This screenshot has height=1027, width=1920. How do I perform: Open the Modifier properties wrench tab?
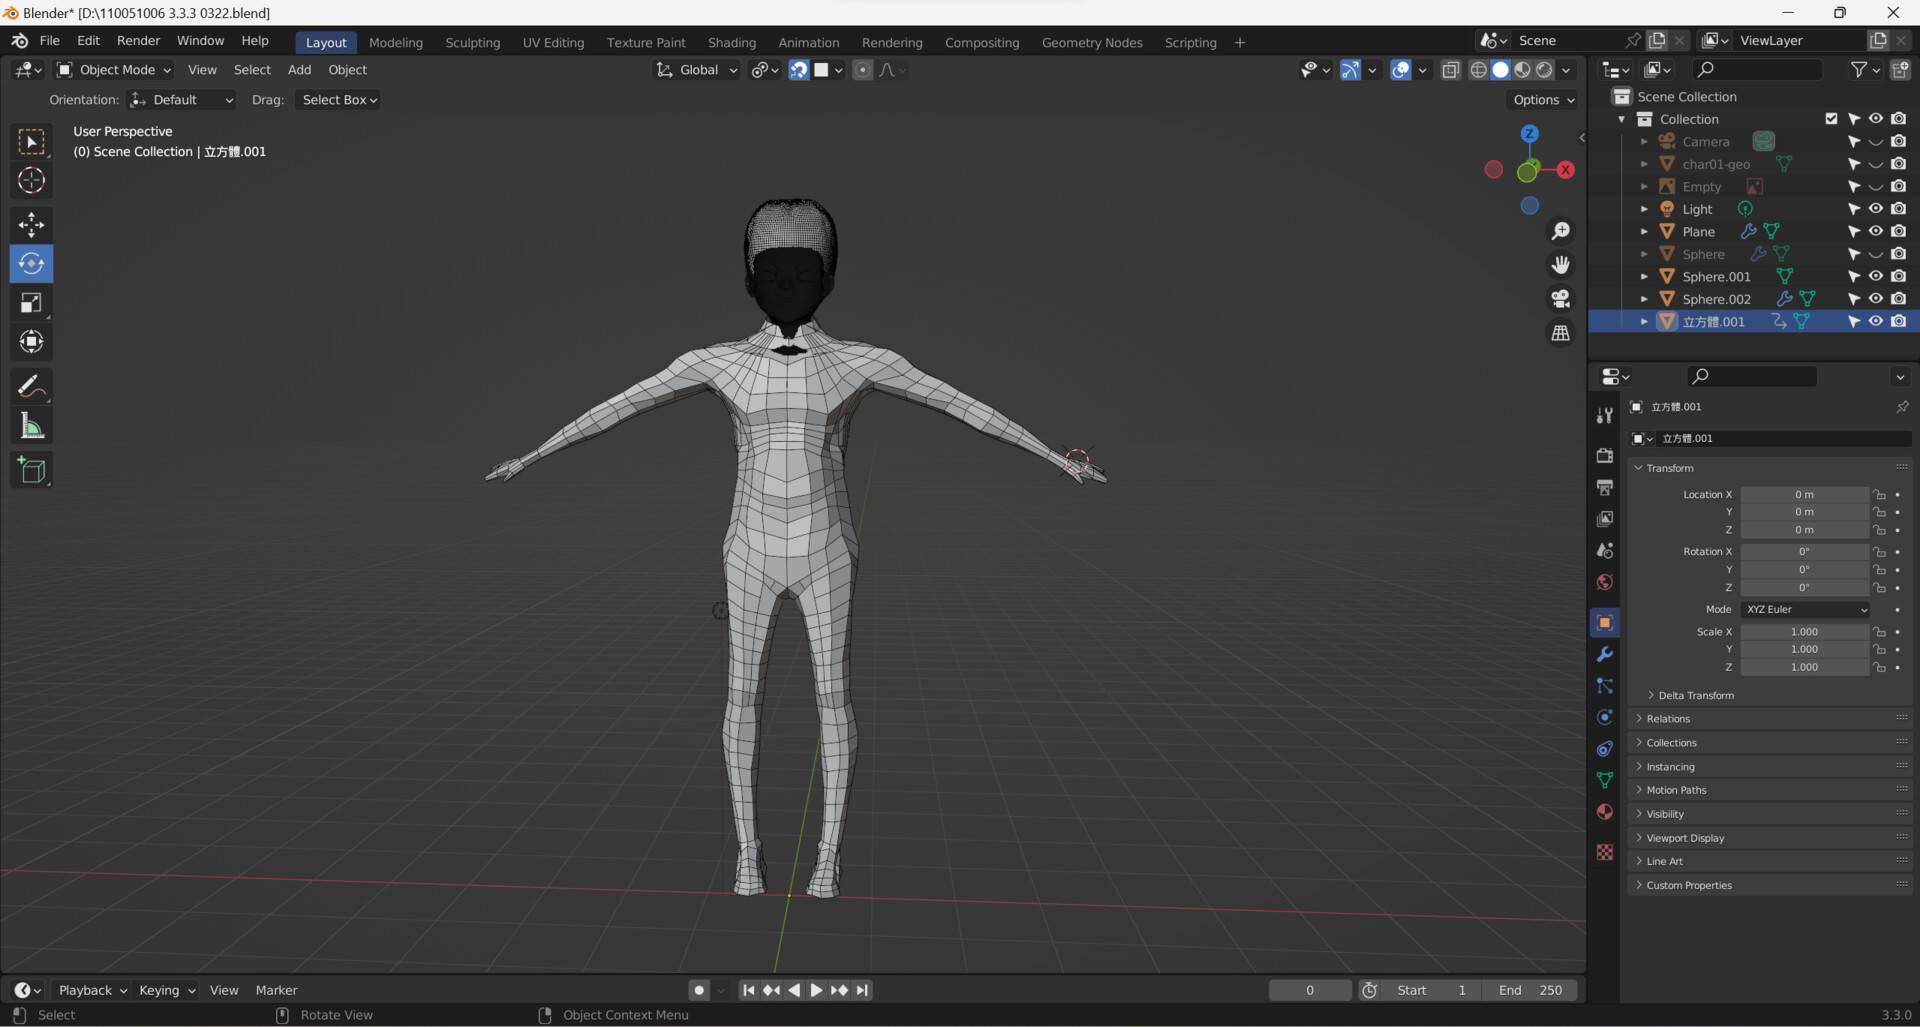tap(1605, 654)
